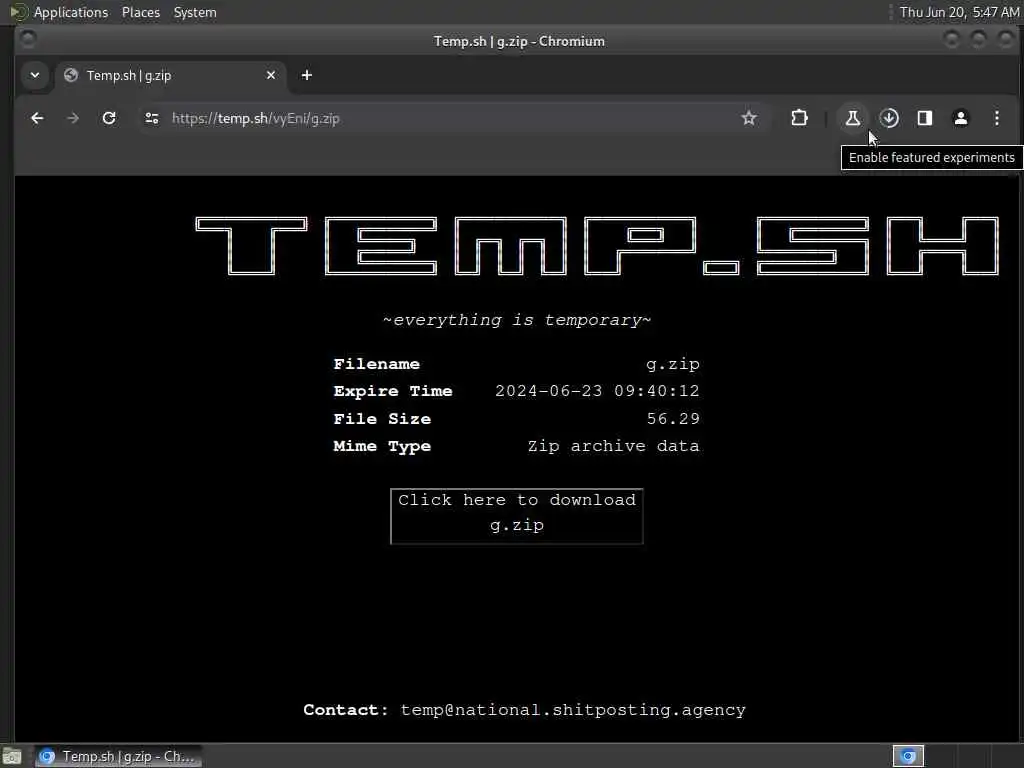Click the ~everything is temporary~ tagline
Viewport: 1024px width, 768px height.
(x=517, y=320)
